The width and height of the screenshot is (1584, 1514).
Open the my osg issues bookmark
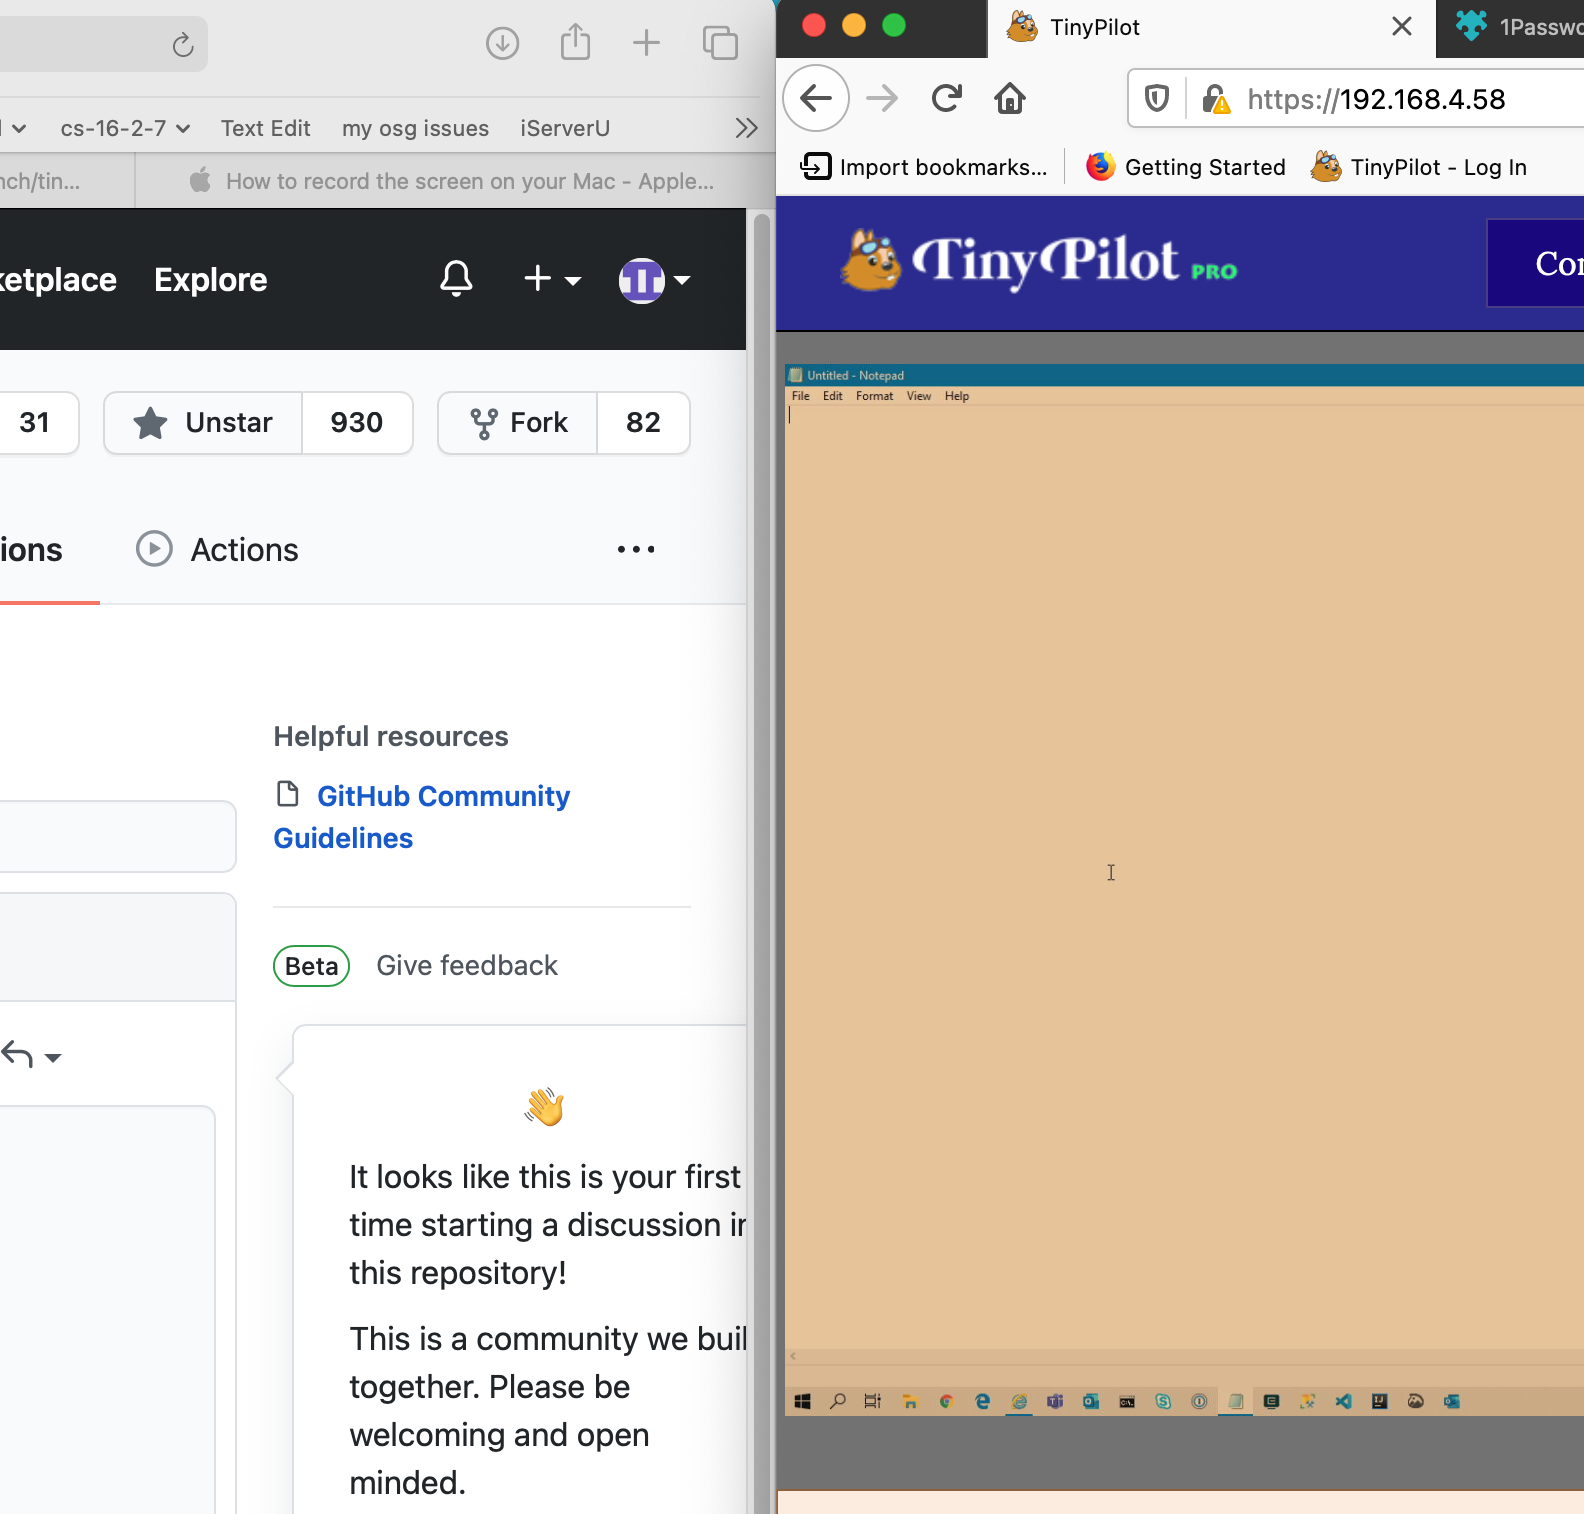pyautogui.click(x=415, y=128)
